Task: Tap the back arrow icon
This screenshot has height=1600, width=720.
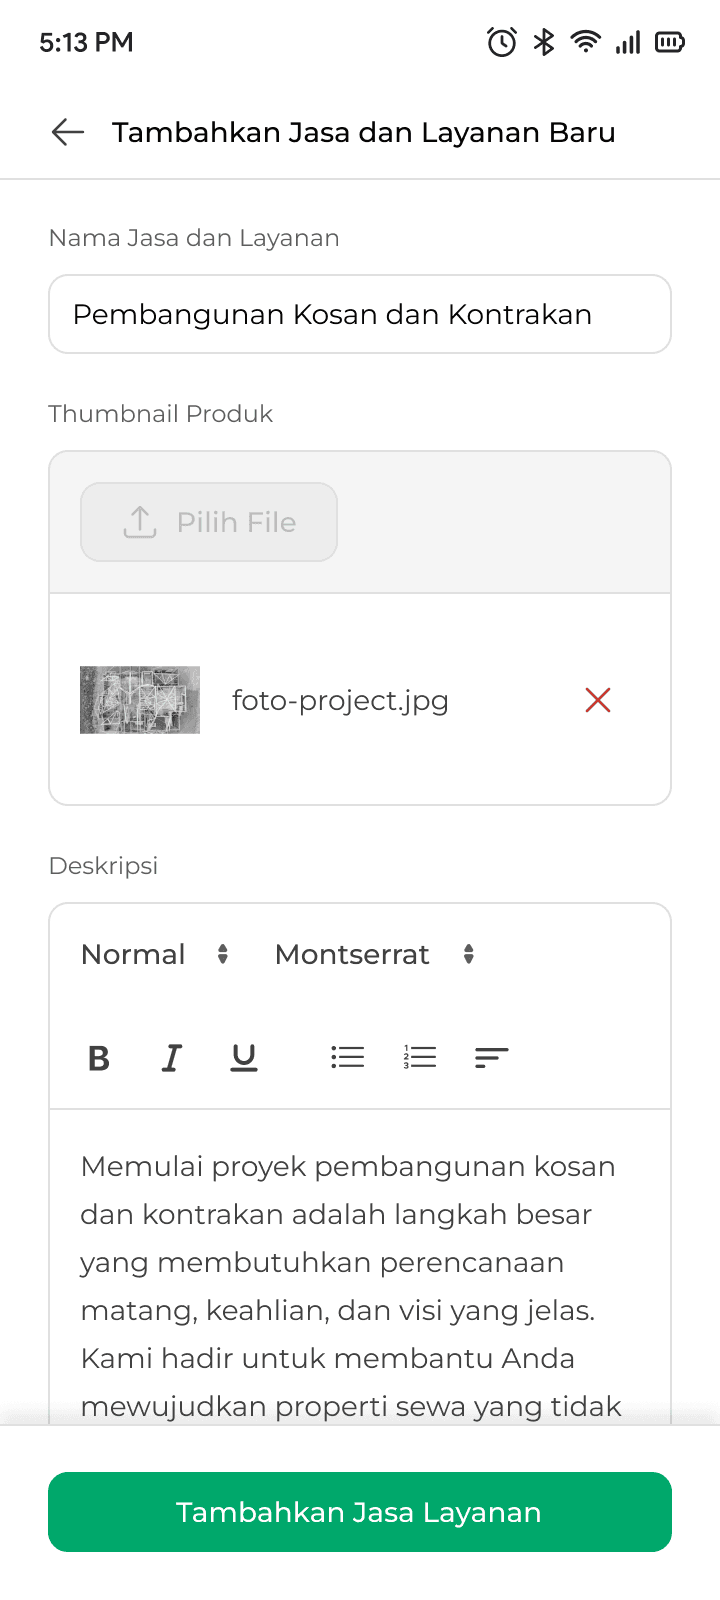Action: click(x=67, y=132)
